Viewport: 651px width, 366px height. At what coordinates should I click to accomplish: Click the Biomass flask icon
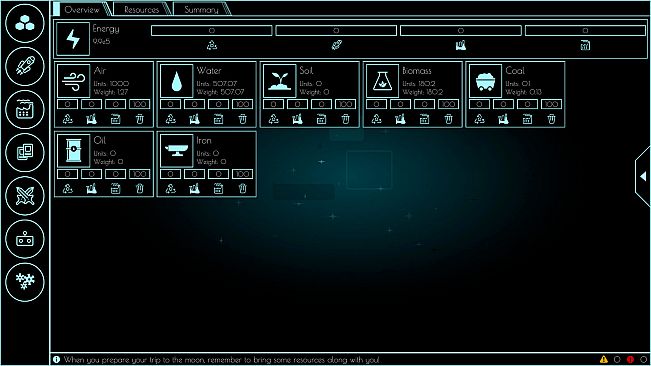pos(382,81)
